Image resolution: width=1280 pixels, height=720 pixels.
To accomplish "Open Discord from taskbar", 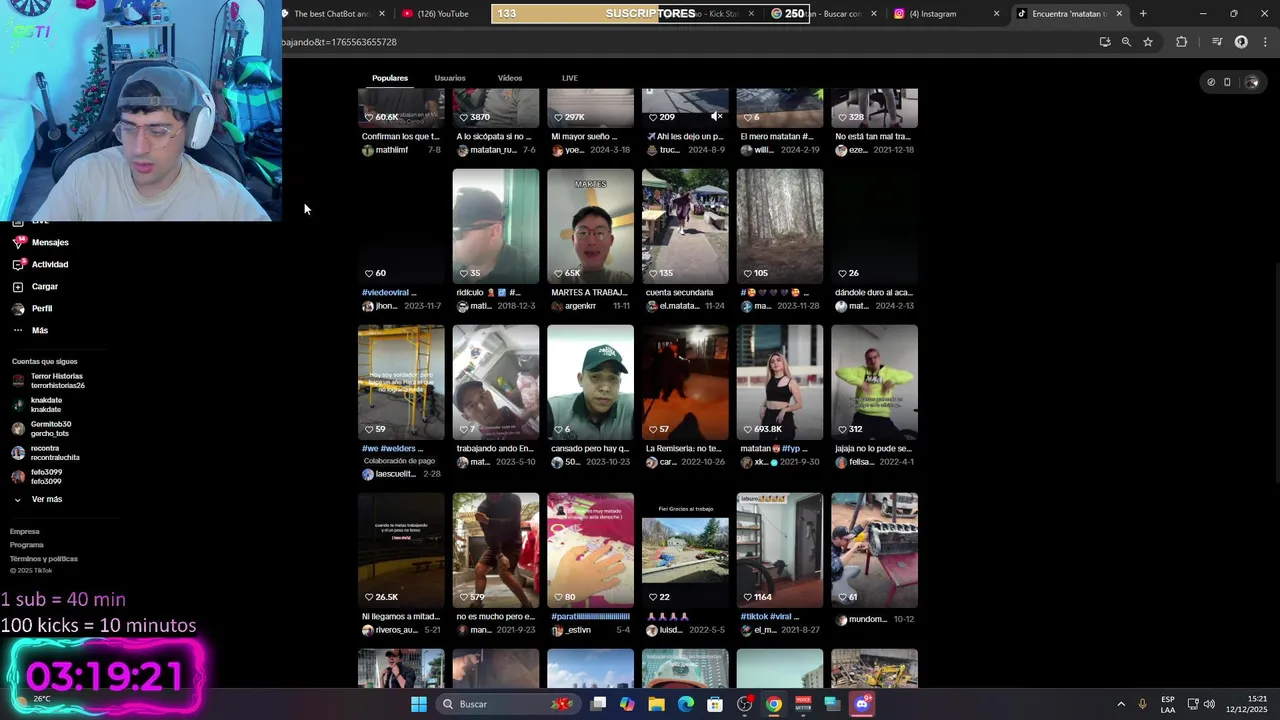I will [x=862, y=704].
